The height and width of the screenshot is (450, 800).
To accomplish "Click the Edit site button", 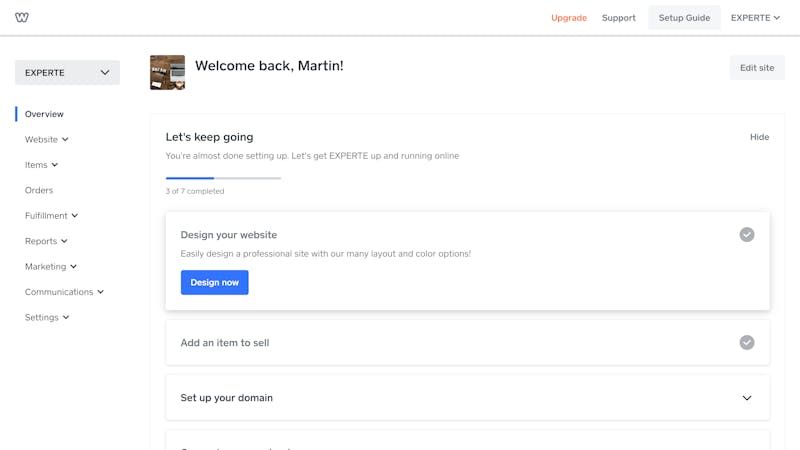I will [x=757, y=68].
